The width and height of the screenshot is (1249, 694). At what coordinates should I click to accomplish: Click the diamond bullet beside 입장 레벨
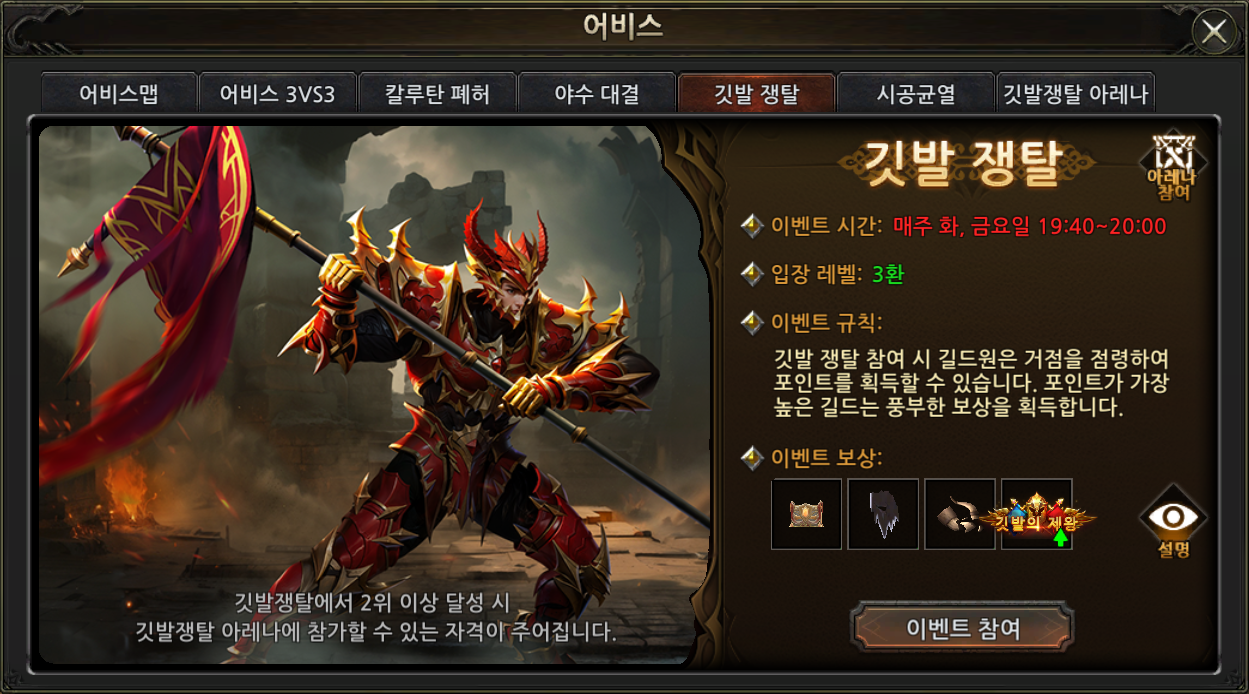(x=752, y=273)
